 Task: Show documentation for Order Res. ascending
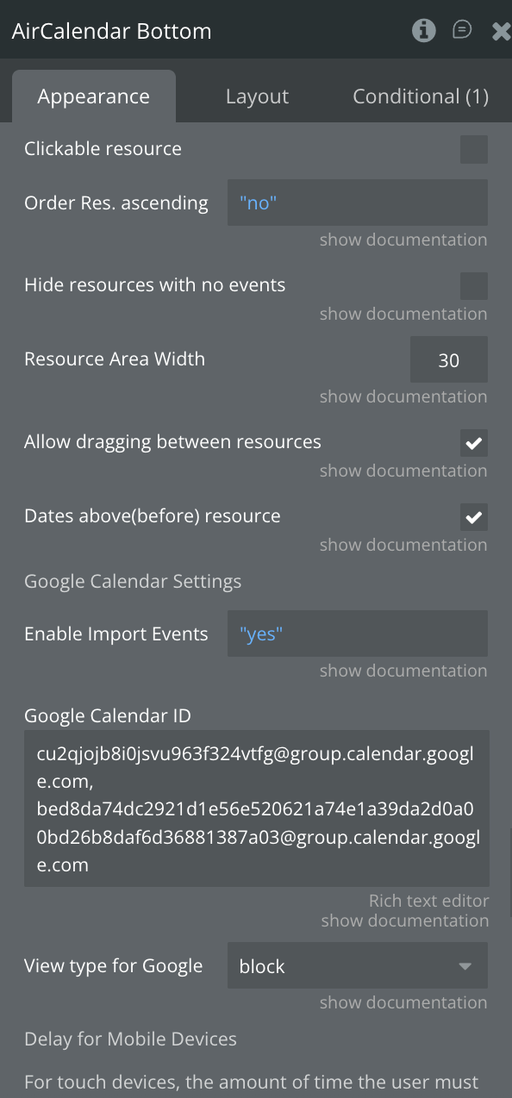[403, 240]
